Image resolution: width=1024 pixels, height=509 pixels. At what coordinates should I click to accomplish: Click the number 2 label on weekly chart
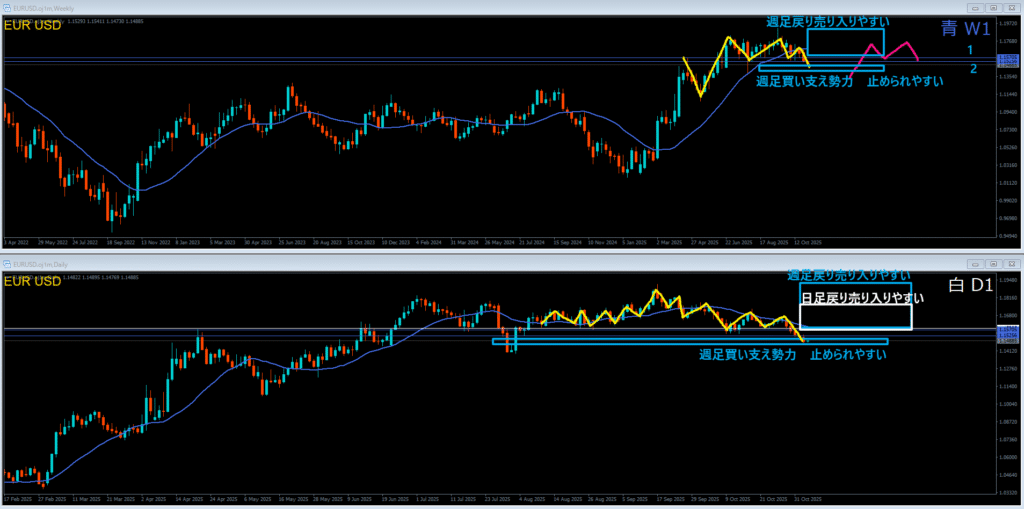click(x=973, y=68)
